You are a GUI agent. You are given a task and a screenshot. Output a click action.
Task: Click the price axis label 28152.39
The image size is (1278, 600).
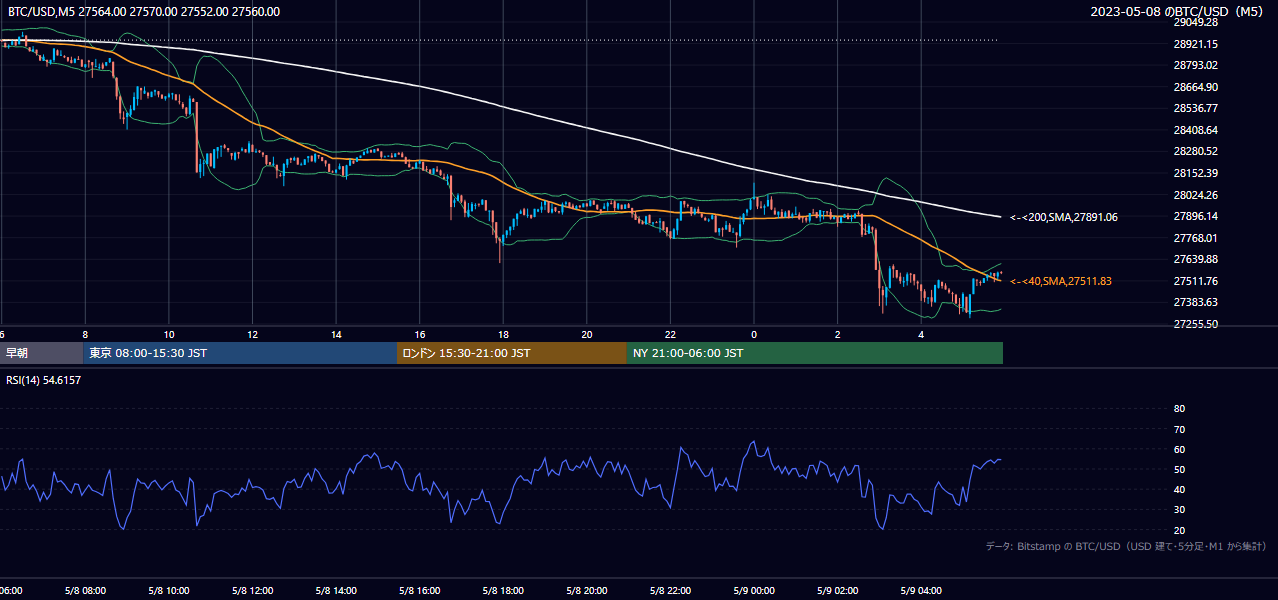1195,173
